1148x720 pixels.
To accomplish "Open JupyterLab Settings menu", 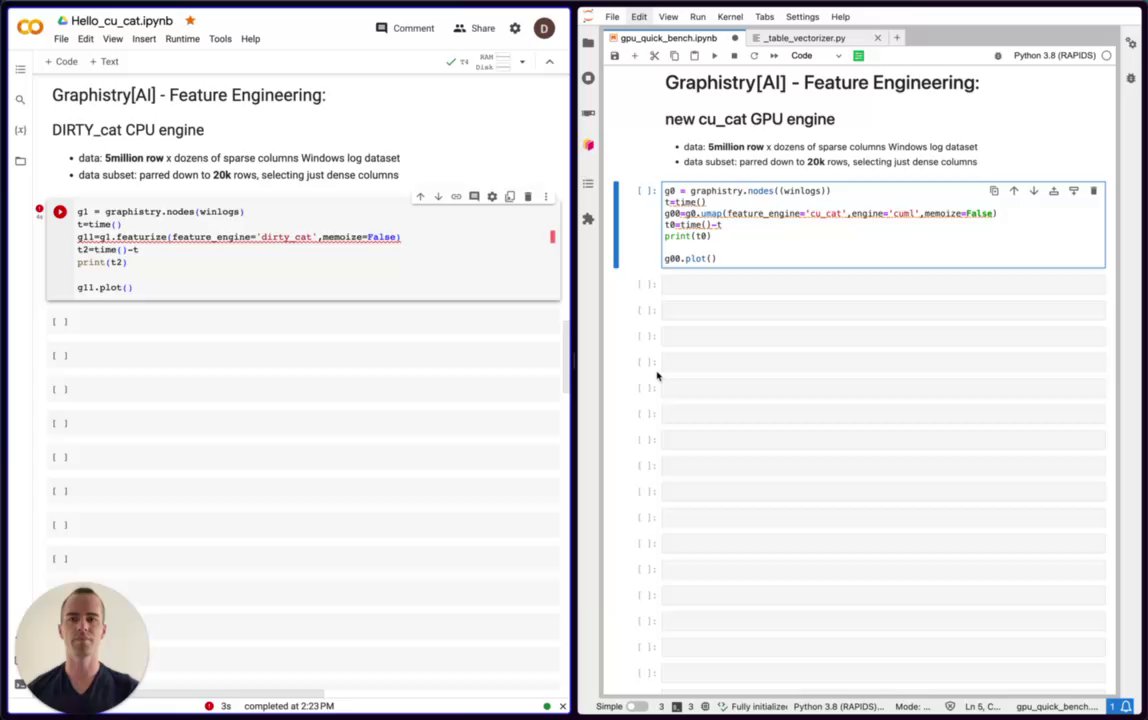I will click(x=802, y=17).
